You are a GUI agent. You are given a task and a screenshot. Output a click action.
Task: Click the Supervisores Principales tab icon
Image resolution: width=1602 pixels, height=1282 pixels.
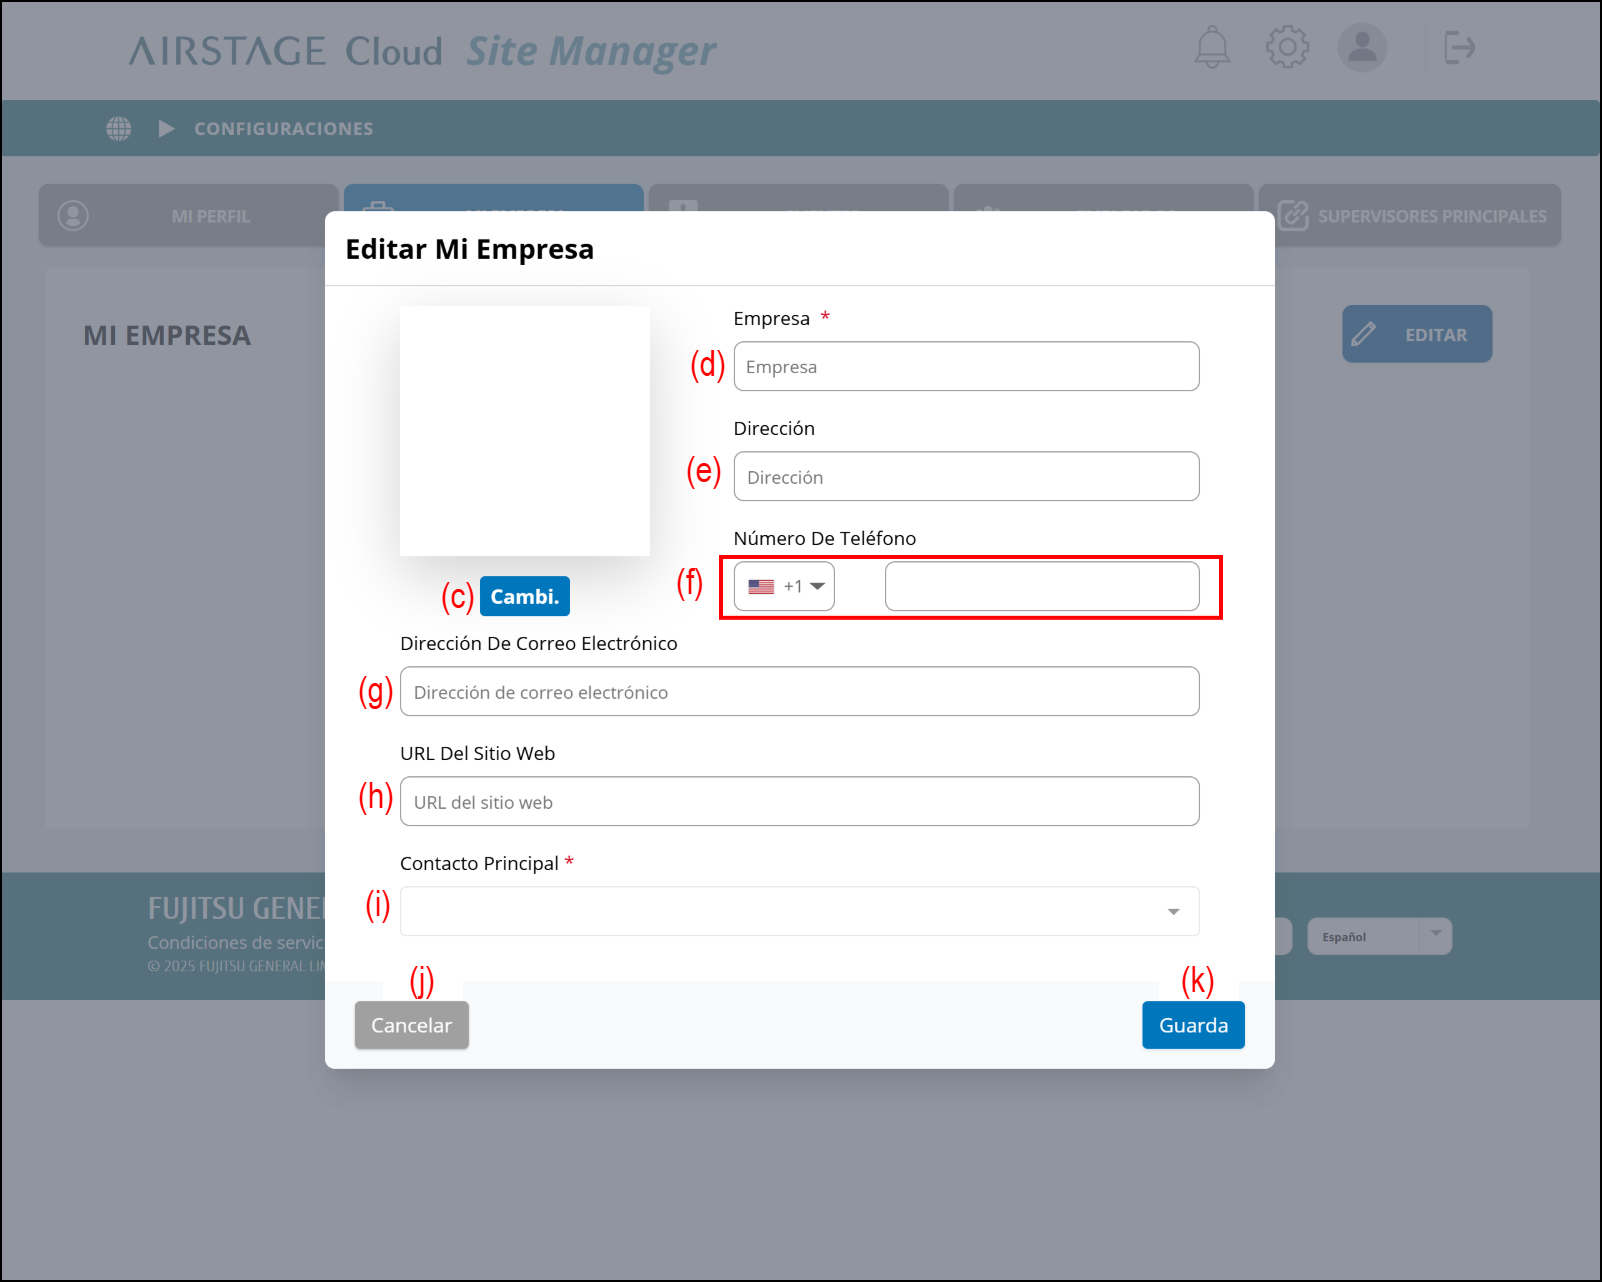pos(1292,216)
